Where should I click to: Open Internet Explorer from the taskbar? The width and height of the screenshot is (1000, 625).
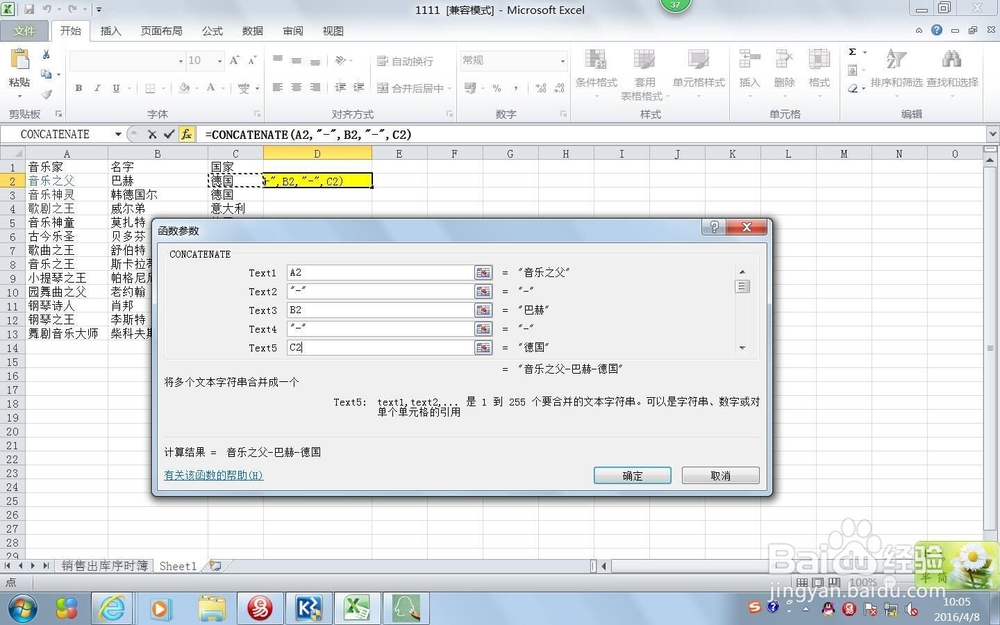[112, 608]
